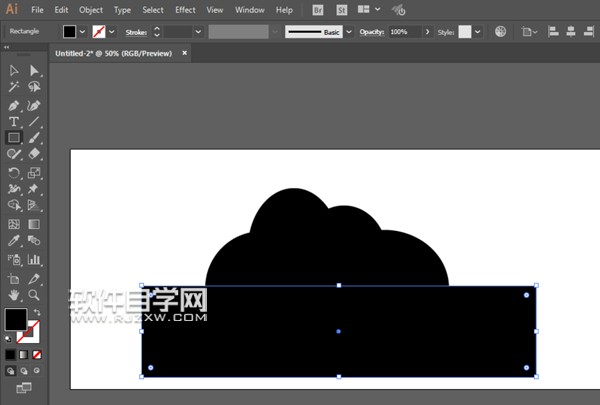
Task: Open the Object menu
Action: pos(91,9)
